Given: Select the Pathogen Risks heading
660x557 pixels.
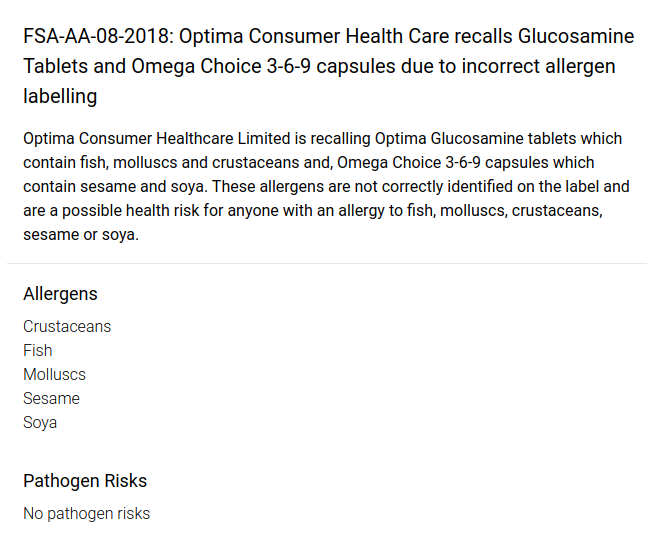Looking at the screenshot, I should click(x=85, y=481).
